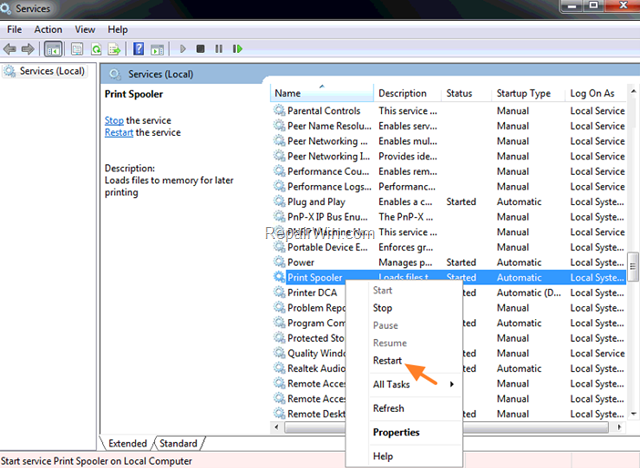
Task: Switch to the Extended tab
Action: (127, 443)
